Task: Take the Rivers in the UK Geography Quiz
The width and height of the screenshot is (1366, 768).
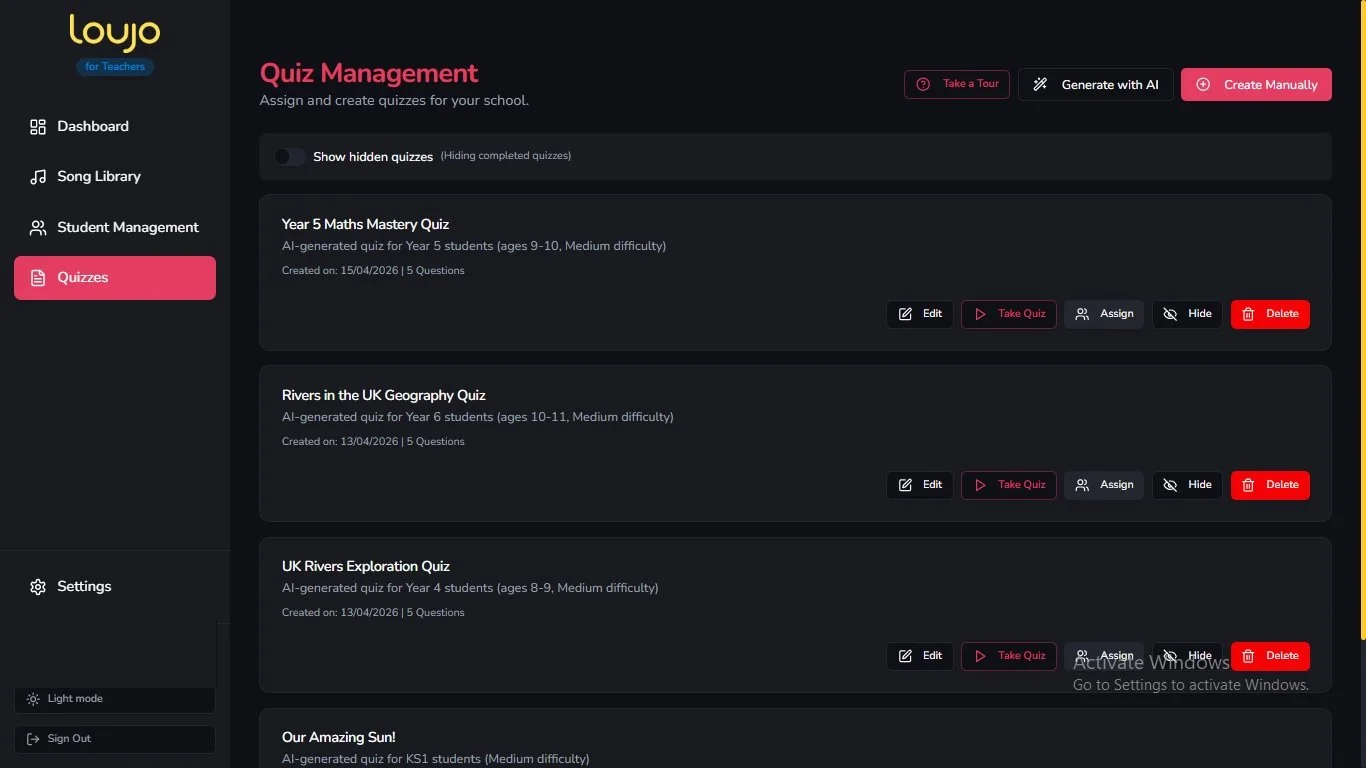Action: pyautogui.click(x=1009, y=485)
